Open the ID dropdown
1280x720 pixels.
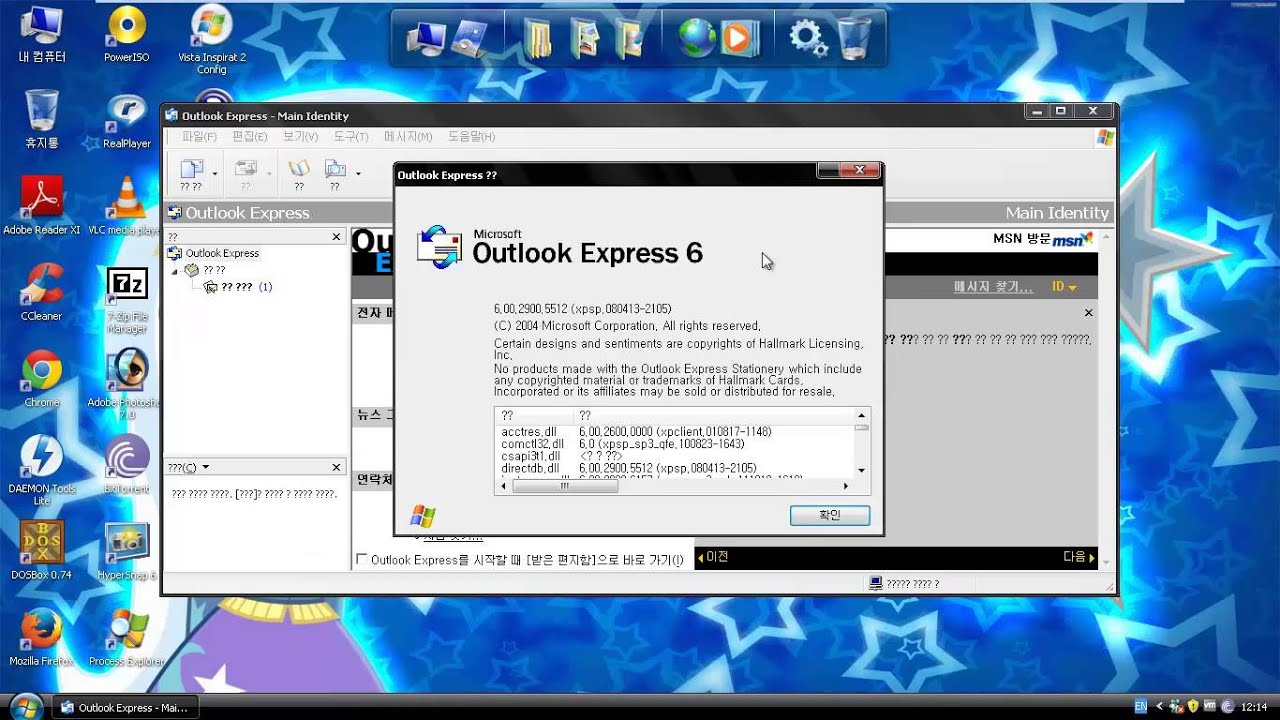1064,287
